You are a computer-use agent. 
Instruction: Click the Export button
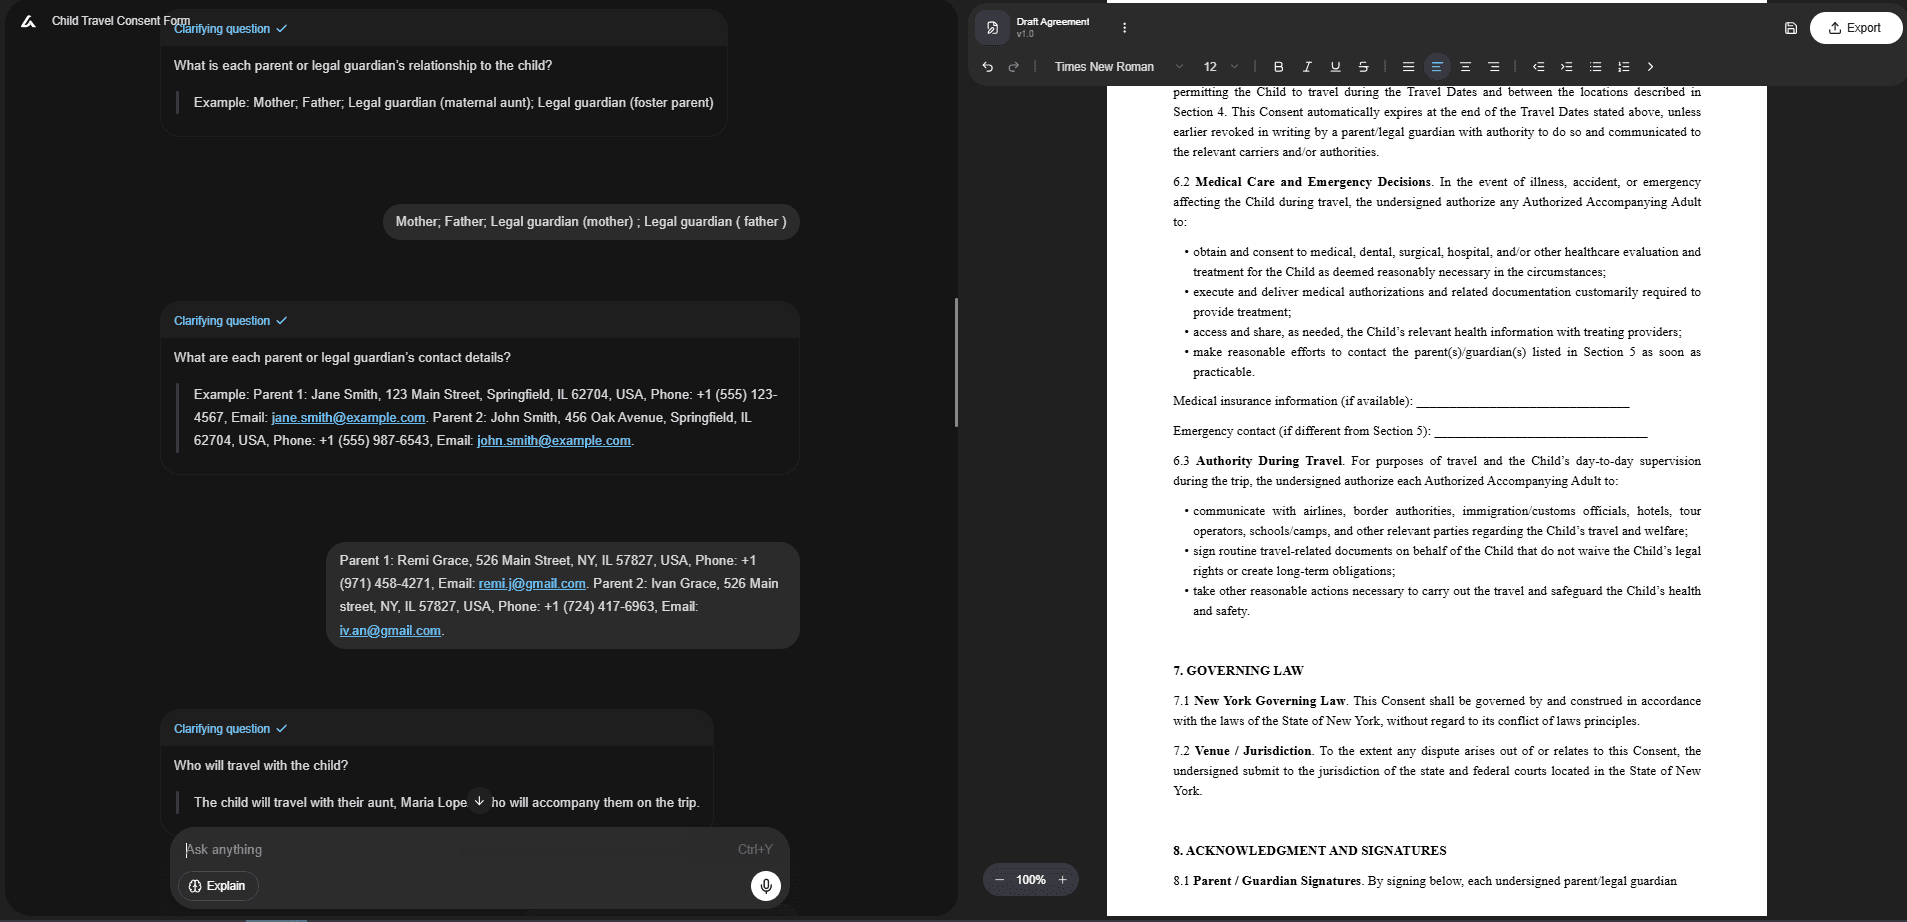(x=1856, y=28)
